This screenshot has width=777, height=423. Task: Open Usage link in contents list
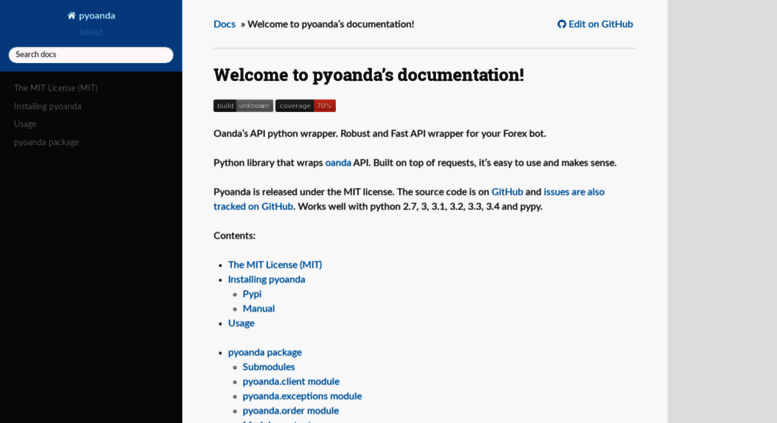pyautogui.click(x=241, y=323)
